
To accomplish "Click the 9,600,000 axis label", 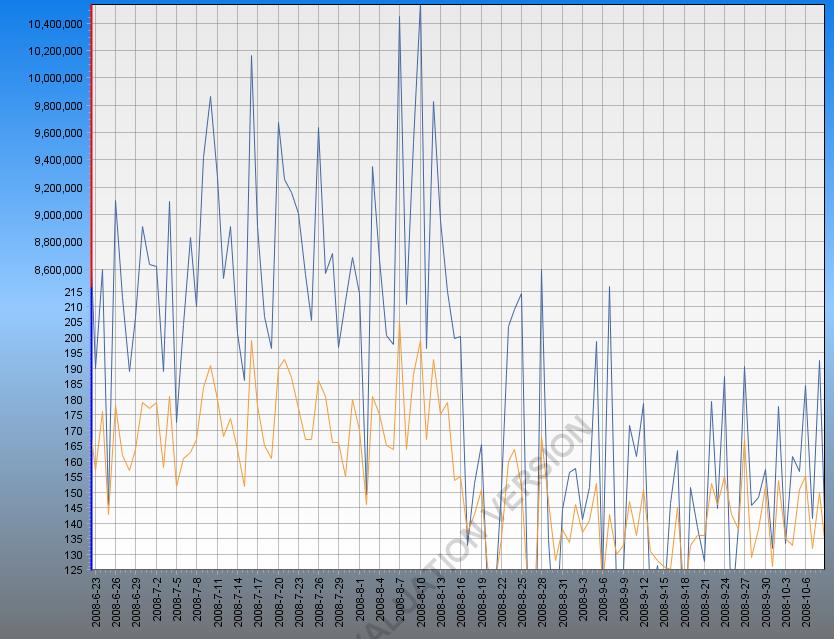I will pos(58,133).
